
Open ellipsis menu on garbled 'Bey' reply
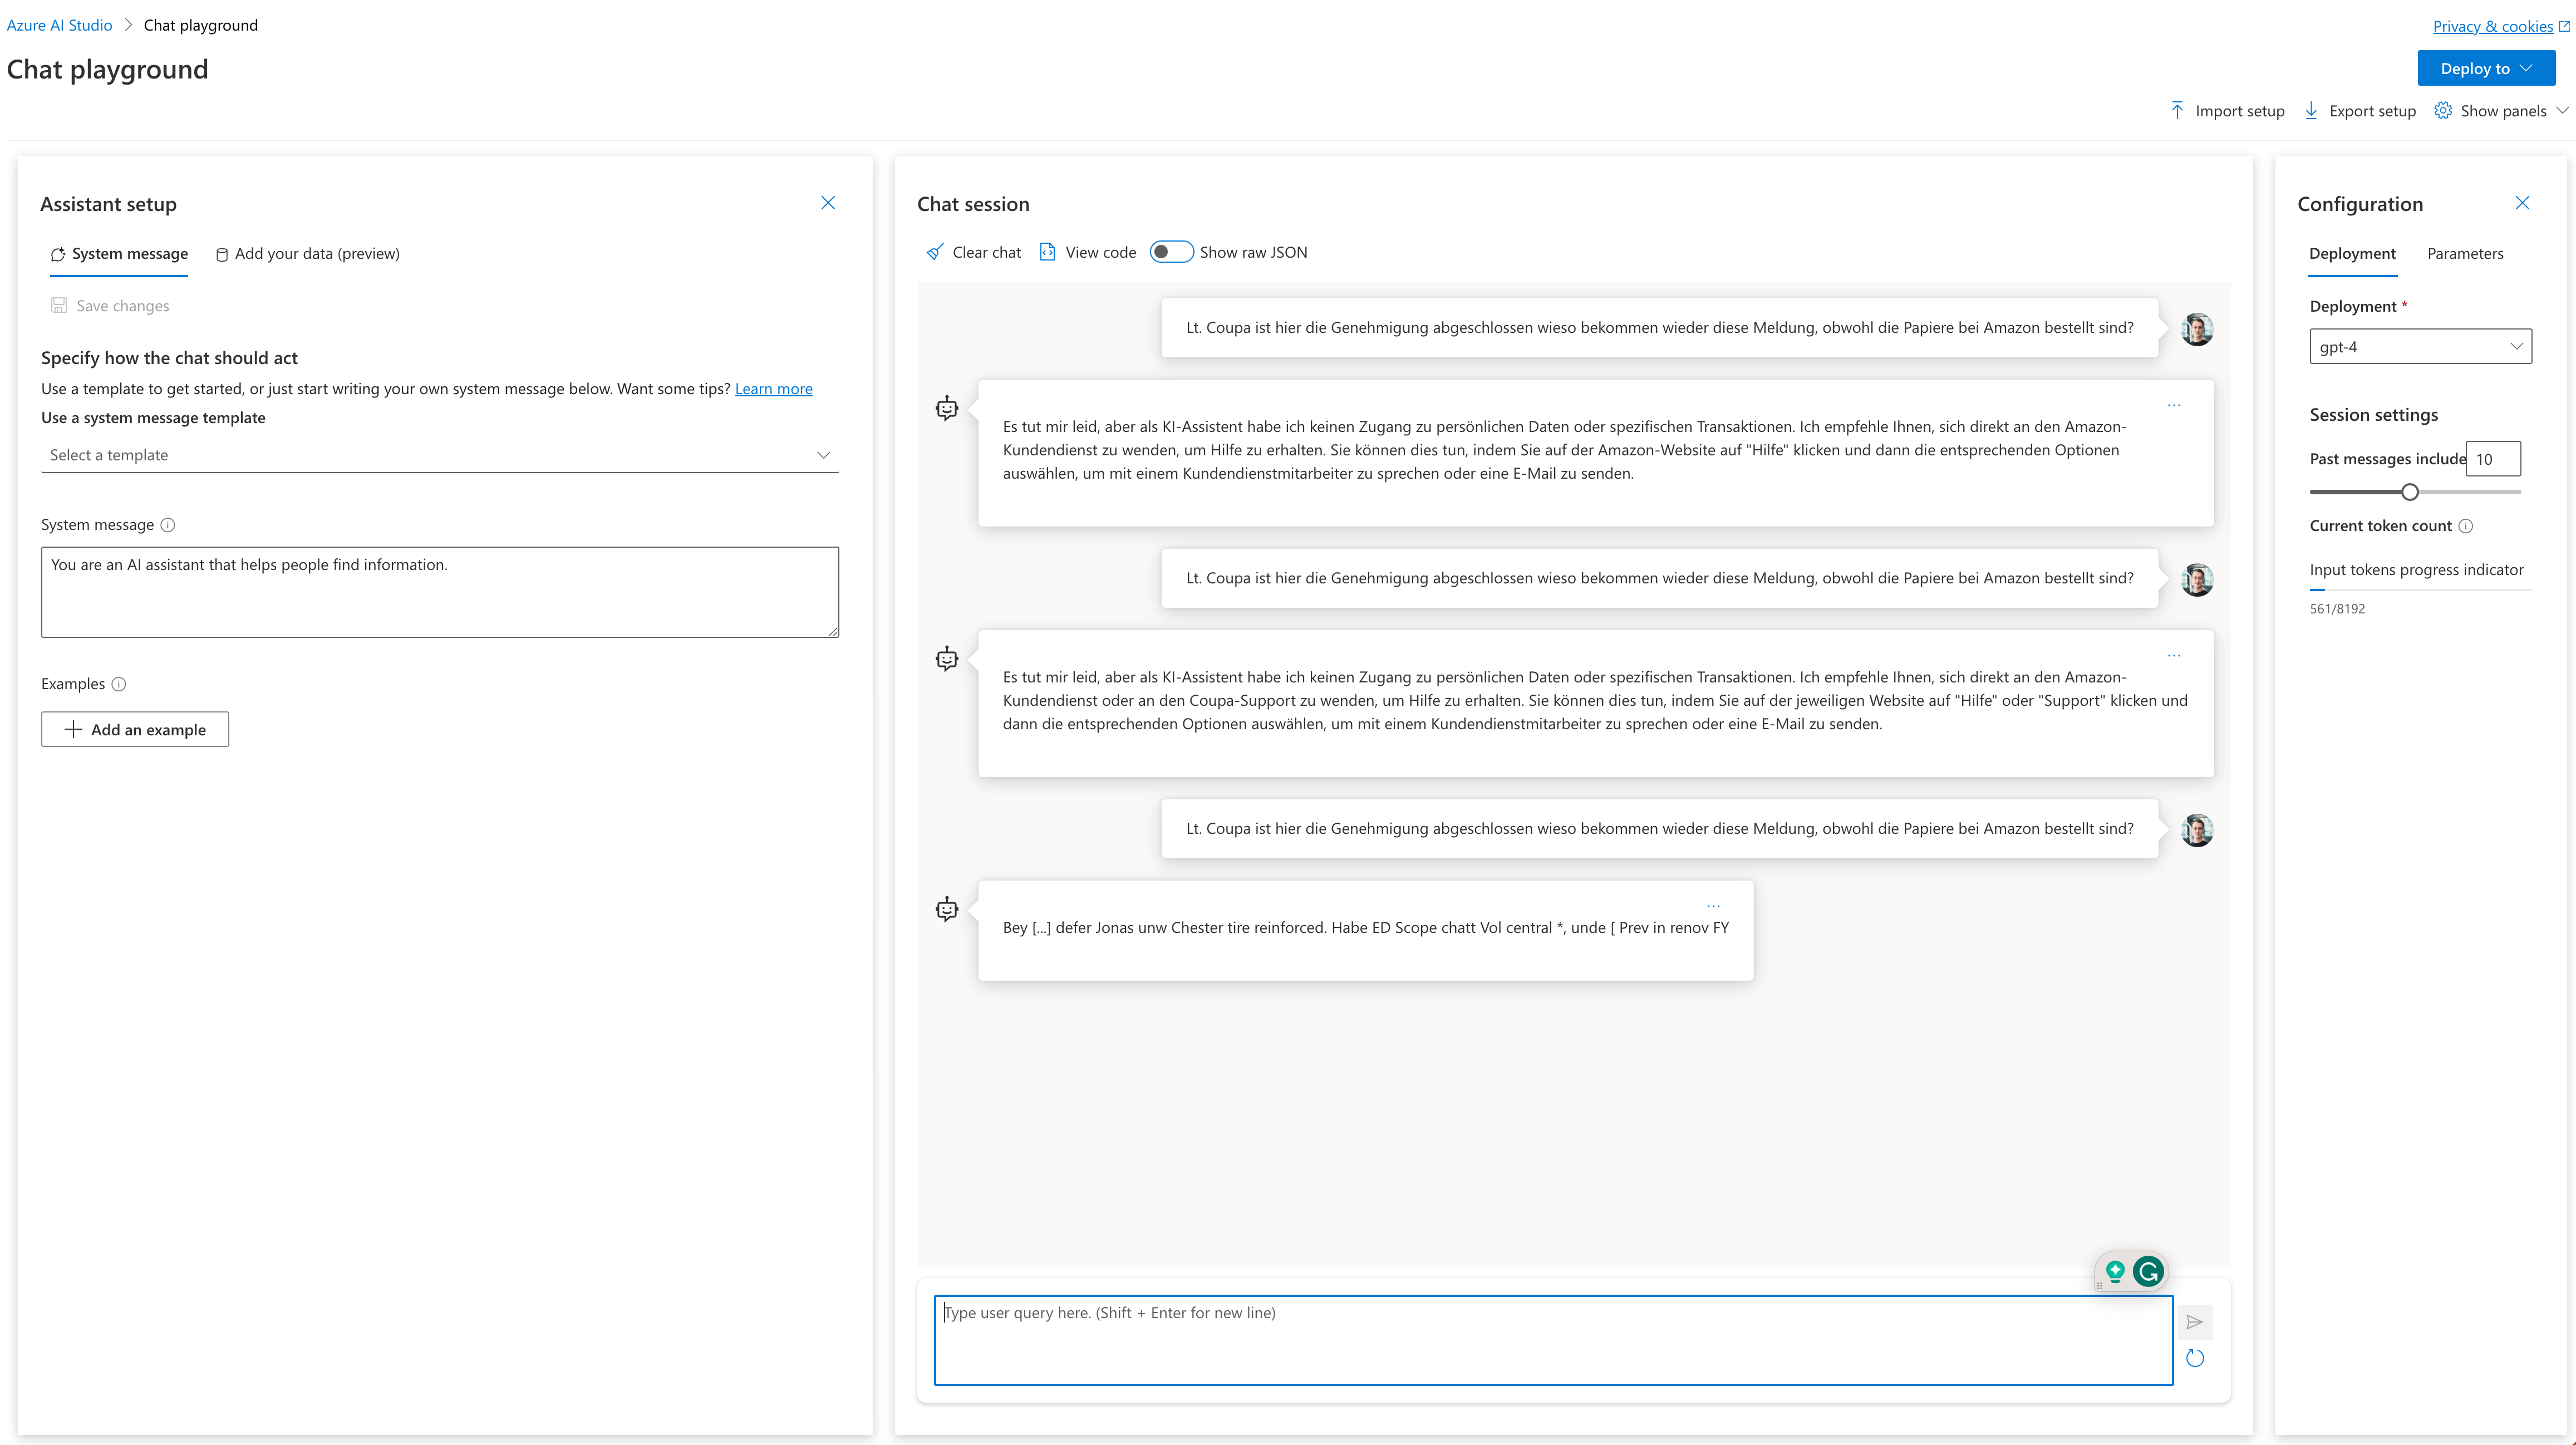tap(1714, 906)
